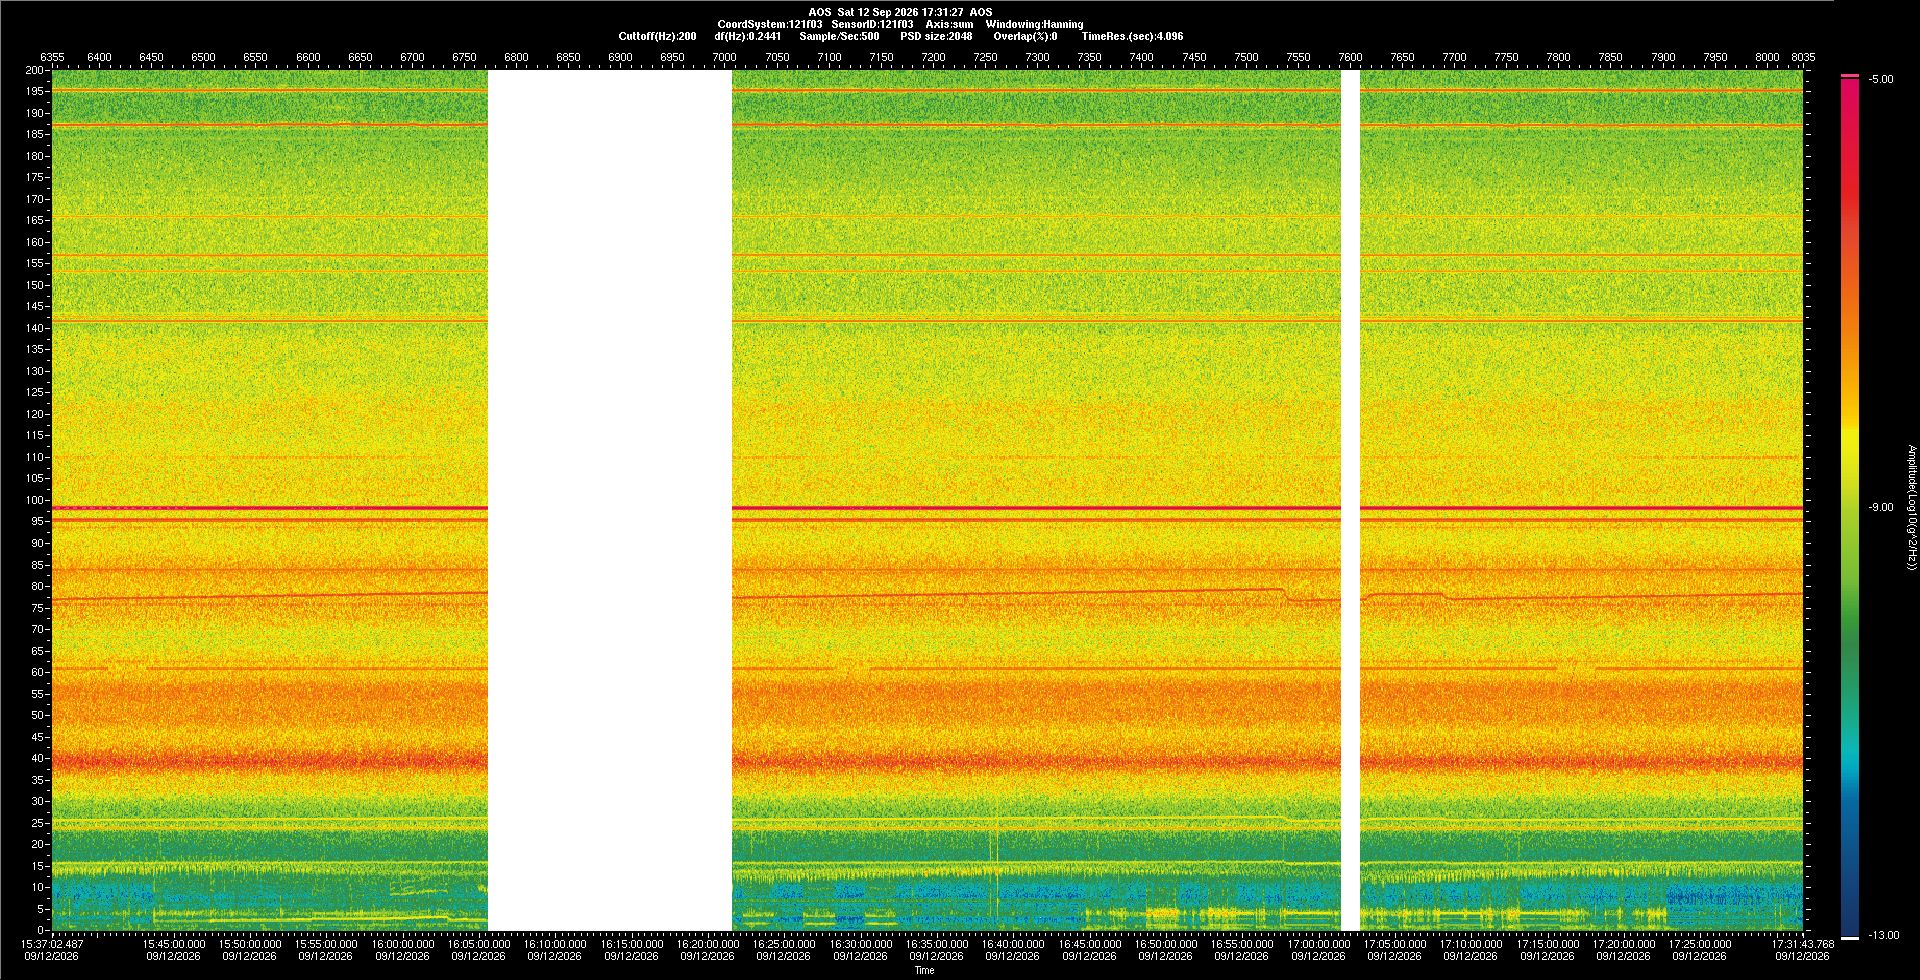Select the 15:37:02.487 start time label

click(53, 944)
